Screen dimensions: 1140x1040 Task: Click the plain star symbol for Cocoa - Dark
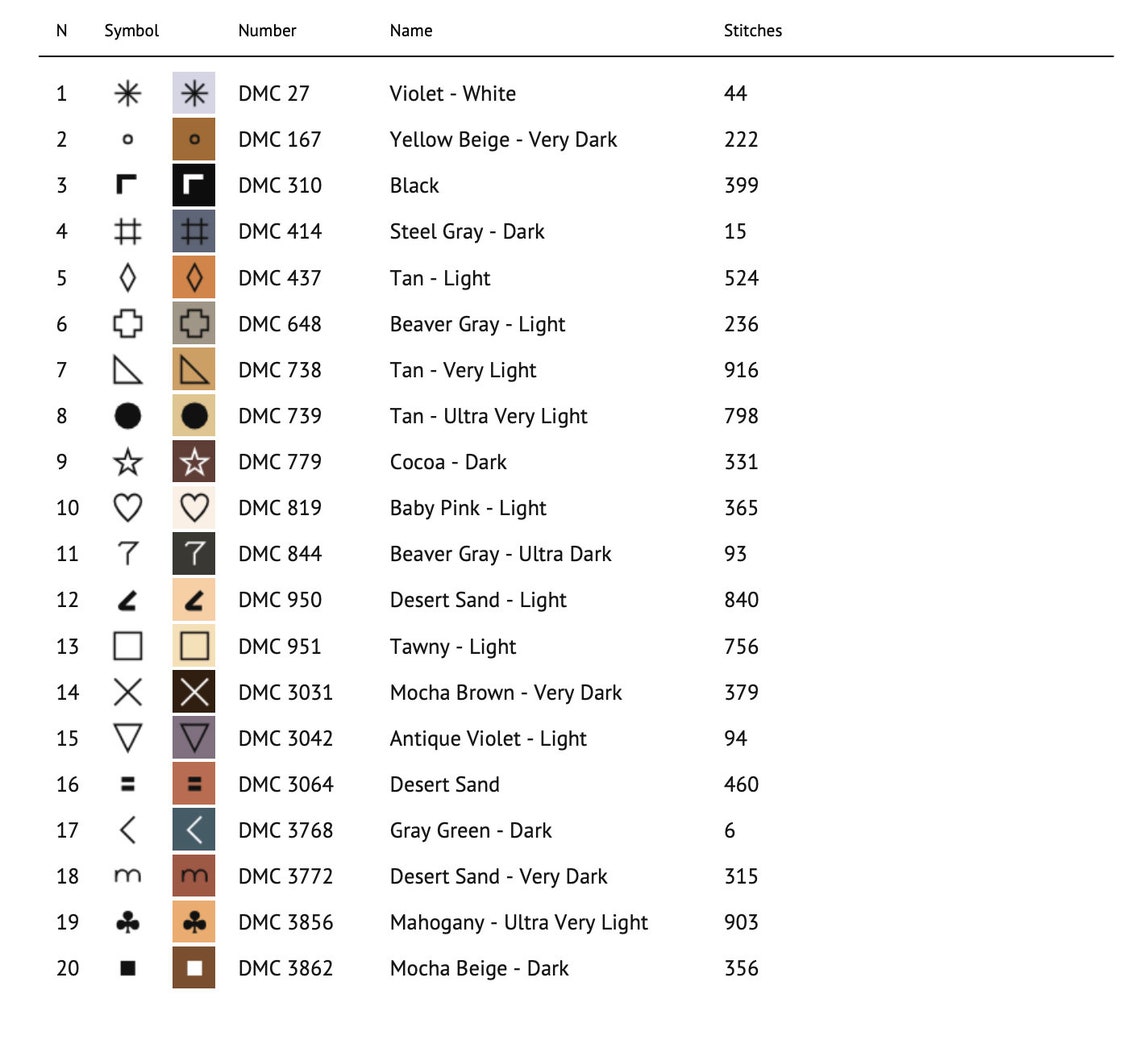coord(127,462)
